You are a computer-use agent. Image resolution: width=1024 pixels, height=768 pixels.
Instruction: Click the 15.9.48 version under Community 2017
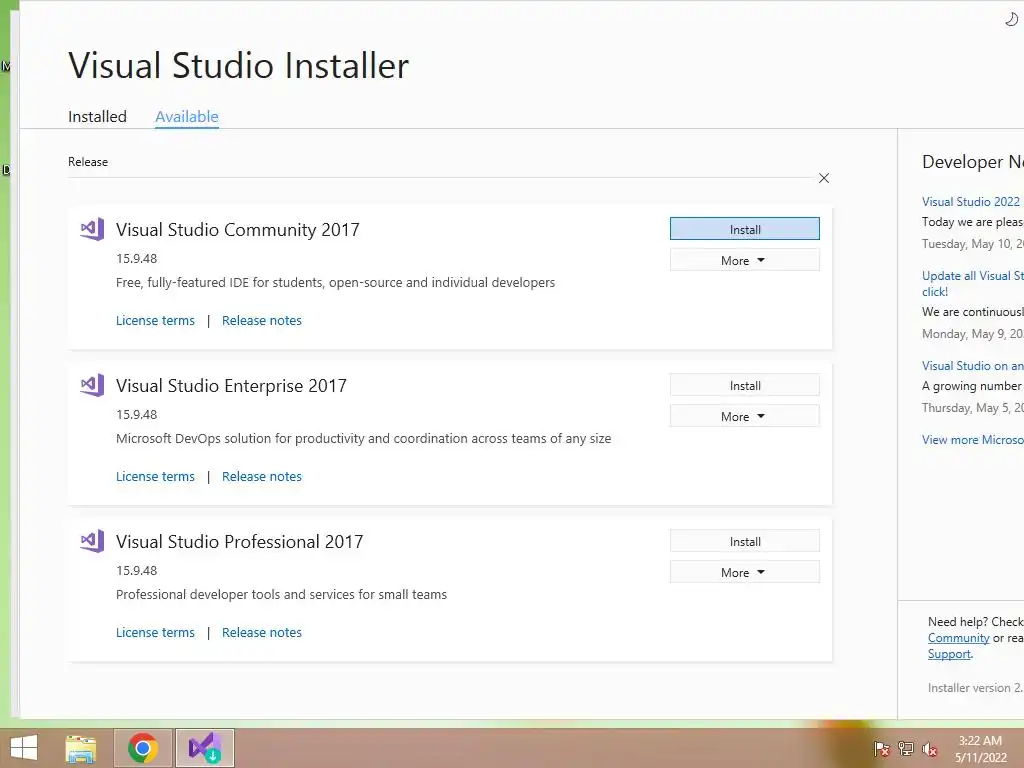click(136, 259)
